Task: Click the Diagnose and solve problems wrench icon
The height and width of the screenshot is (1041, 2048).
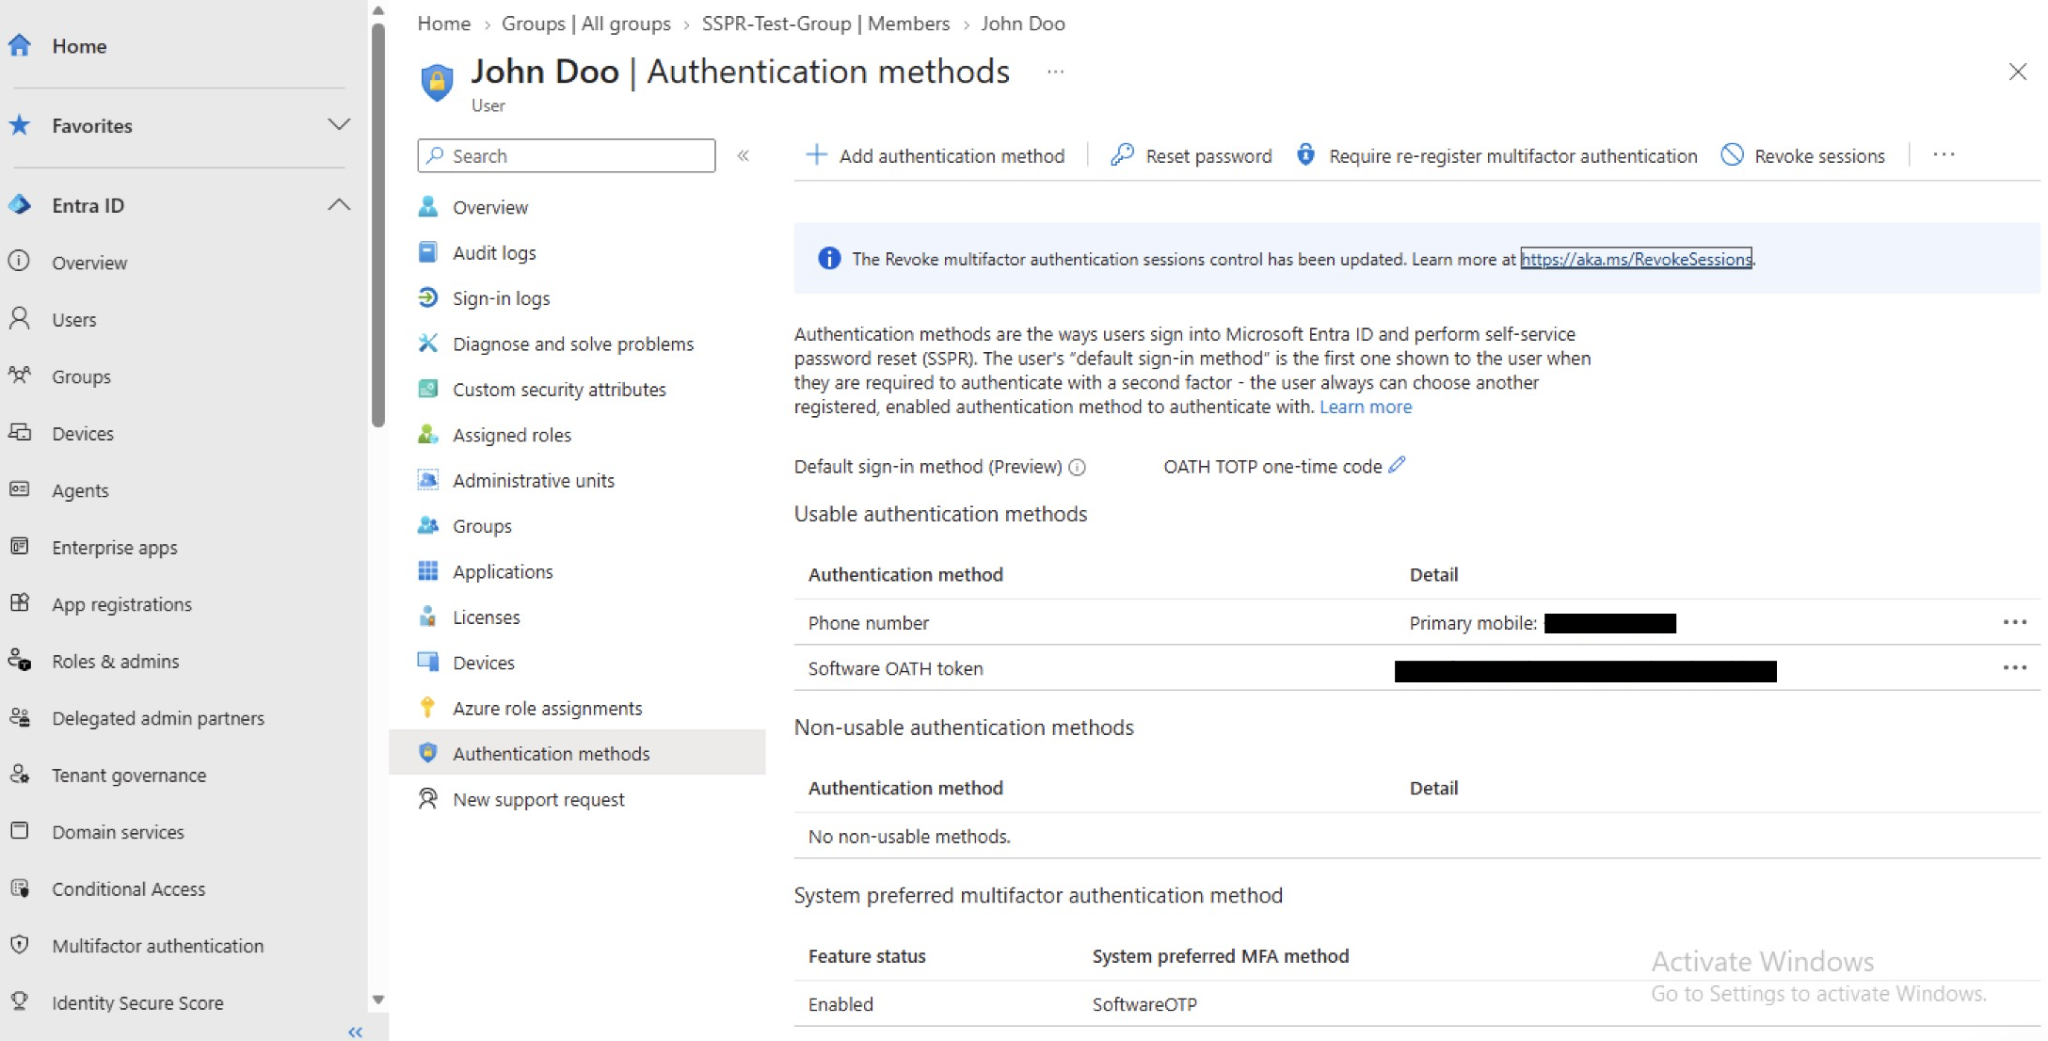Action: (x=427, y=343)
